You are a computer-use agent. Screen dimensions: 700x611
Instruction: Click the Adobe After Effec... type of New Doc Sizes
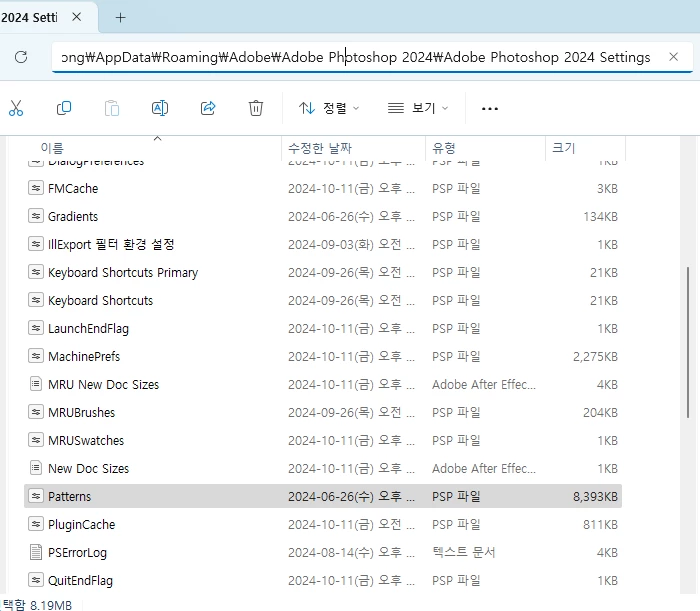(x=484, y=469)
